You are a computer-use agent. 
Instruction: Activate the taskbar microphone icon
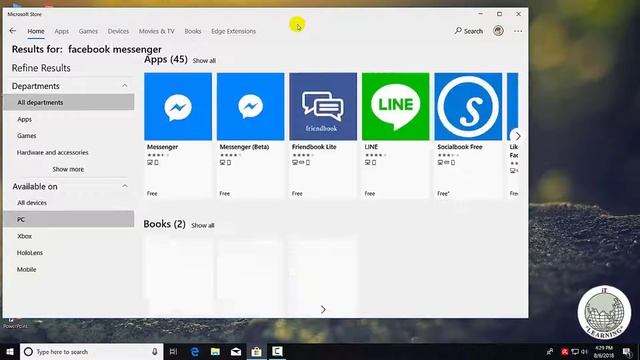point(155,351)
